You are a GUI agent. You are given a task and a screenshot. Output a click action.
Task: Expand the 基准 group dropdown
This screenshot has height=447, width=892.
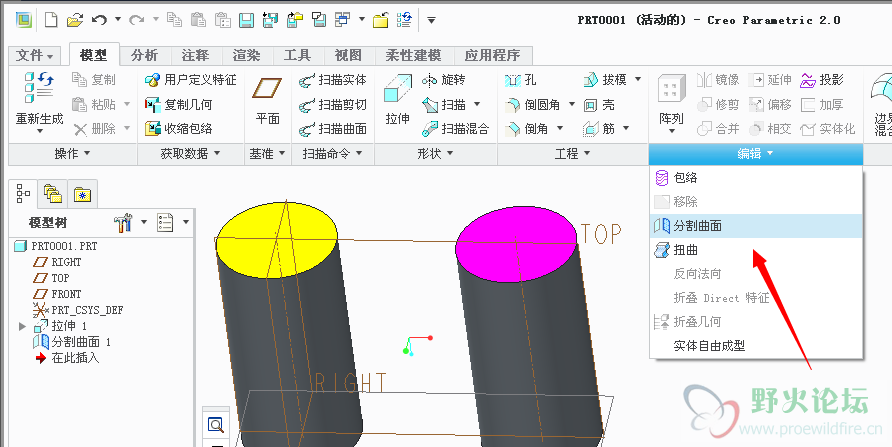[267, 154]
